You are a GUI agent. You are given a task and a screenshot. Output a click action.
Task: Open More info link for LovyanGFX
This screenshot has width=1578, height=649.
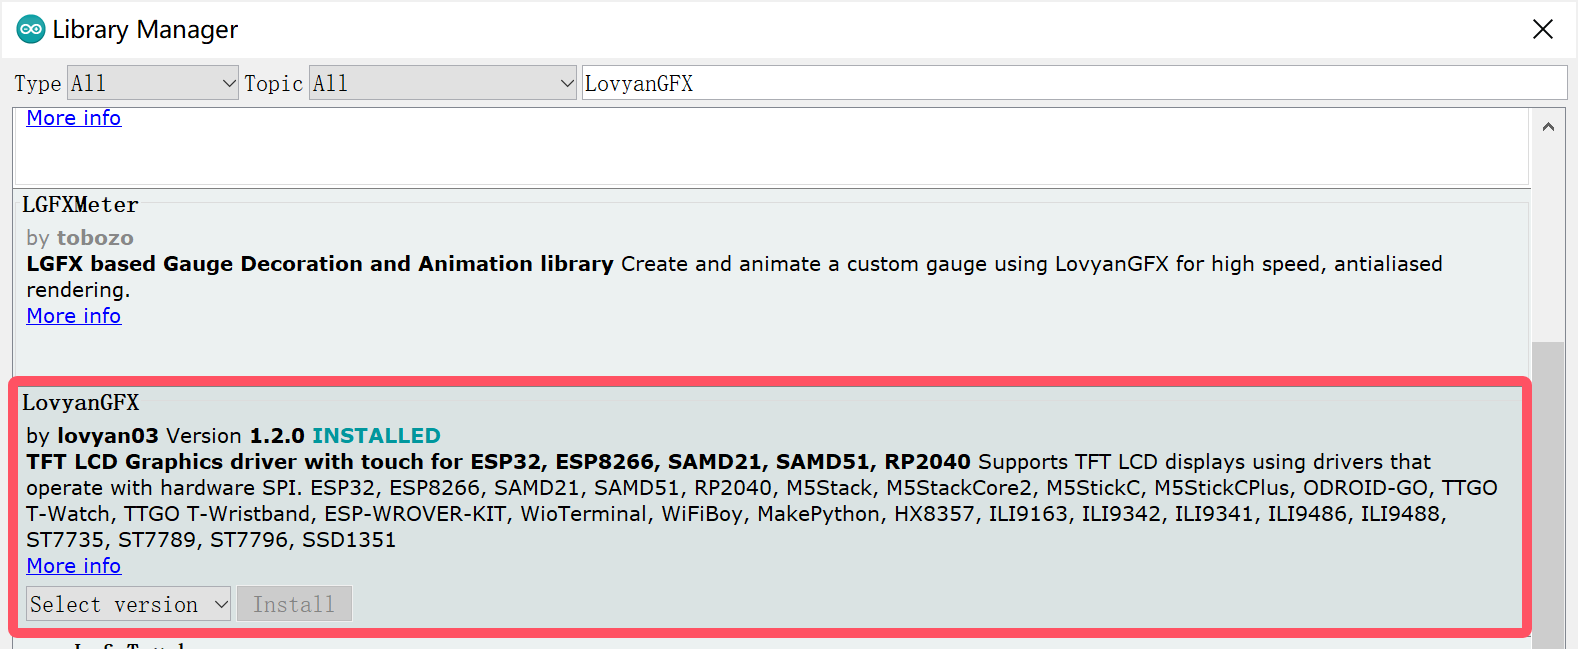tap(74, 566)
